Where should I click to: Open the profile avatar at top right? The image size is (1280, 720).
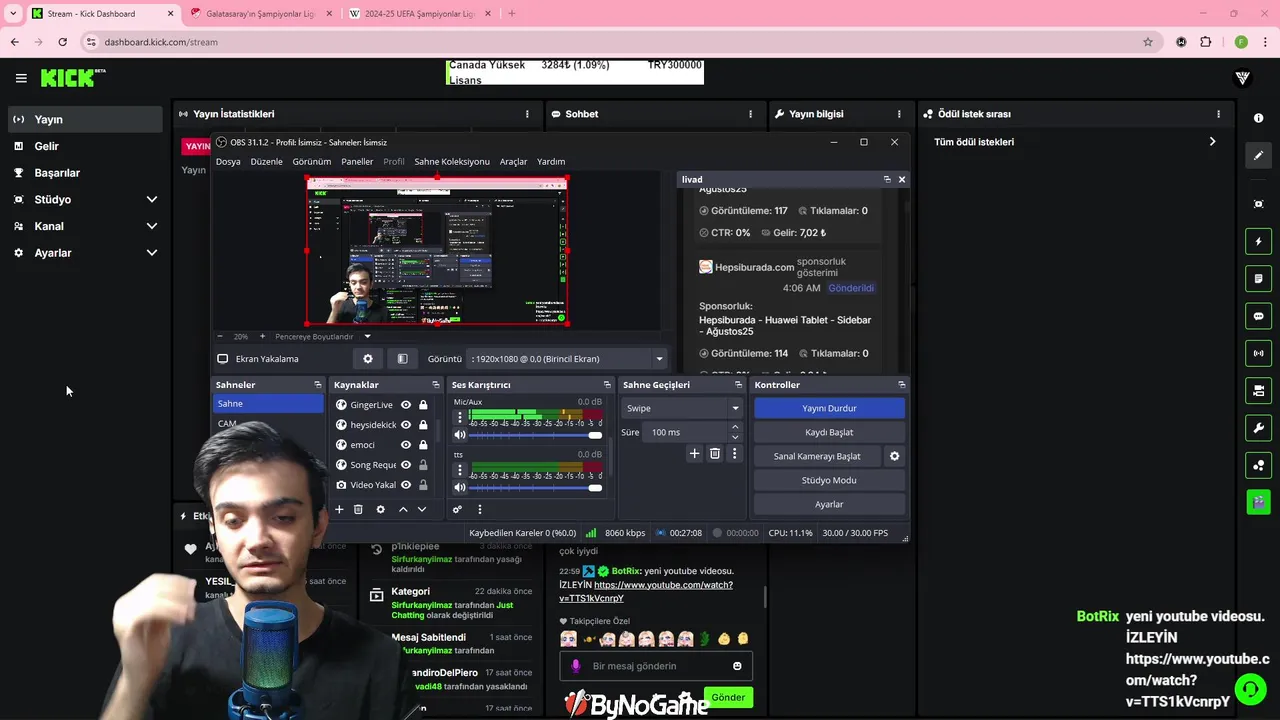point(1243,78)
